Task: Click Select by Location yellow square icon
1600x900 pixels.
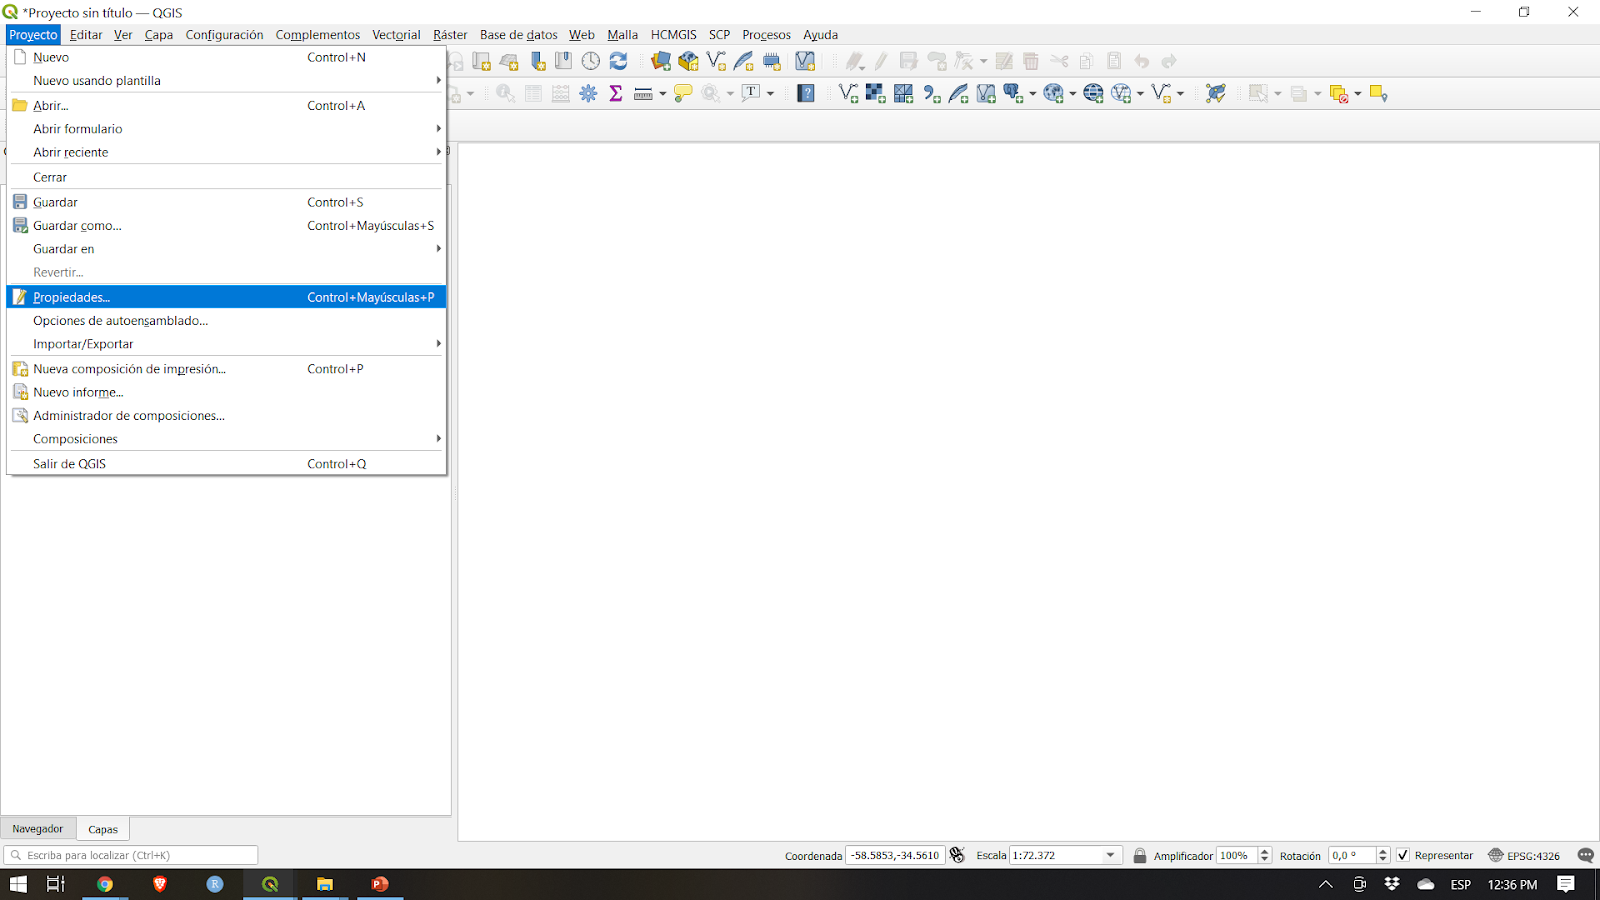Action: 1379,93
